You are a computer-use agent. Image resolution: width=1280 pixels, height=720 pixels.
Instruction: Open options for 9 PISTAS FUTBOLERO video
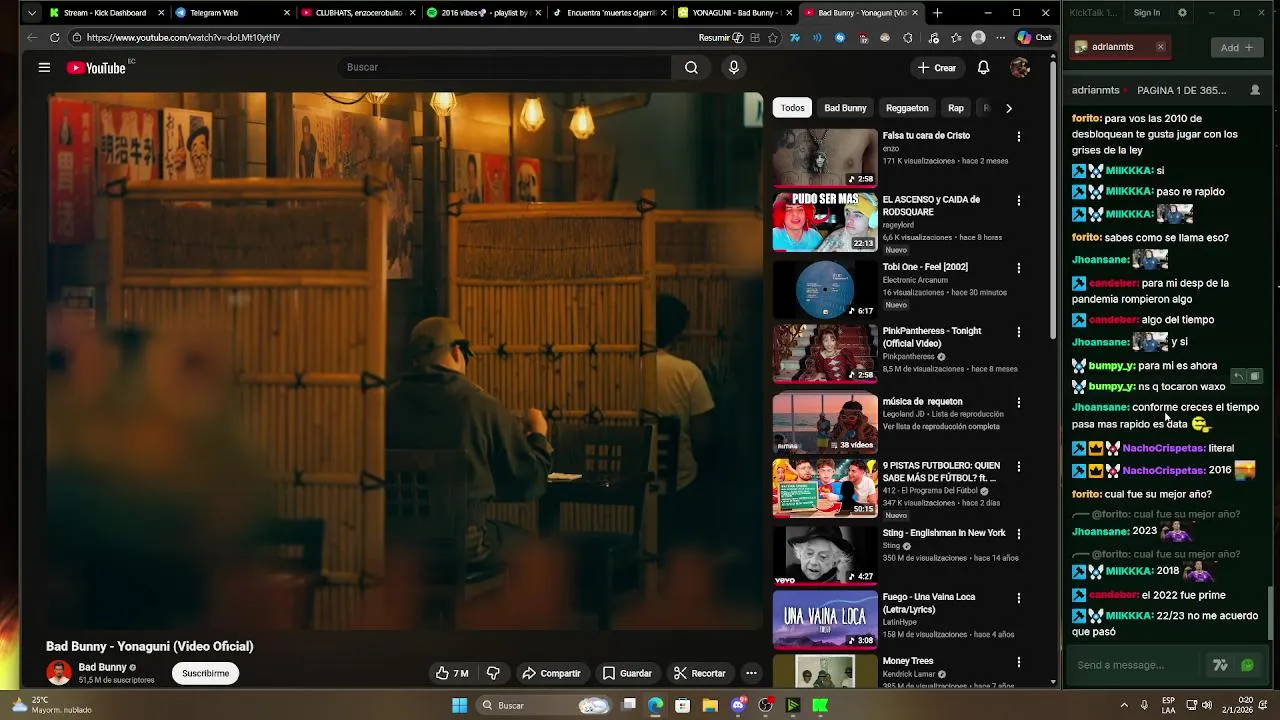(1019, 466)
